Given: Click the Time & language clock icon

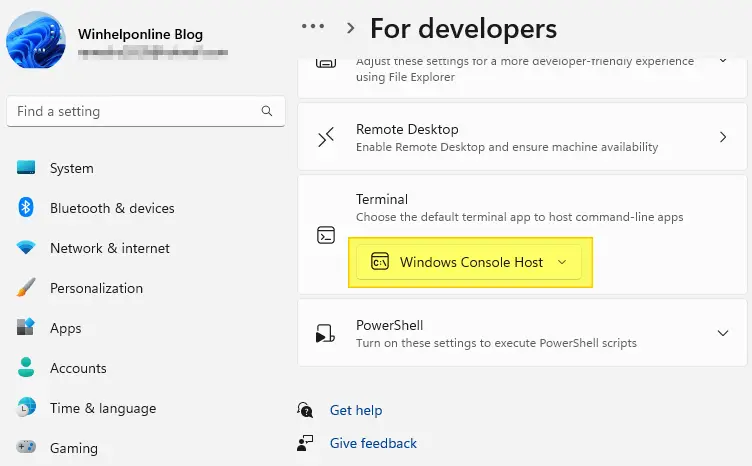Looking at the screenshot, I should [26, 407].
